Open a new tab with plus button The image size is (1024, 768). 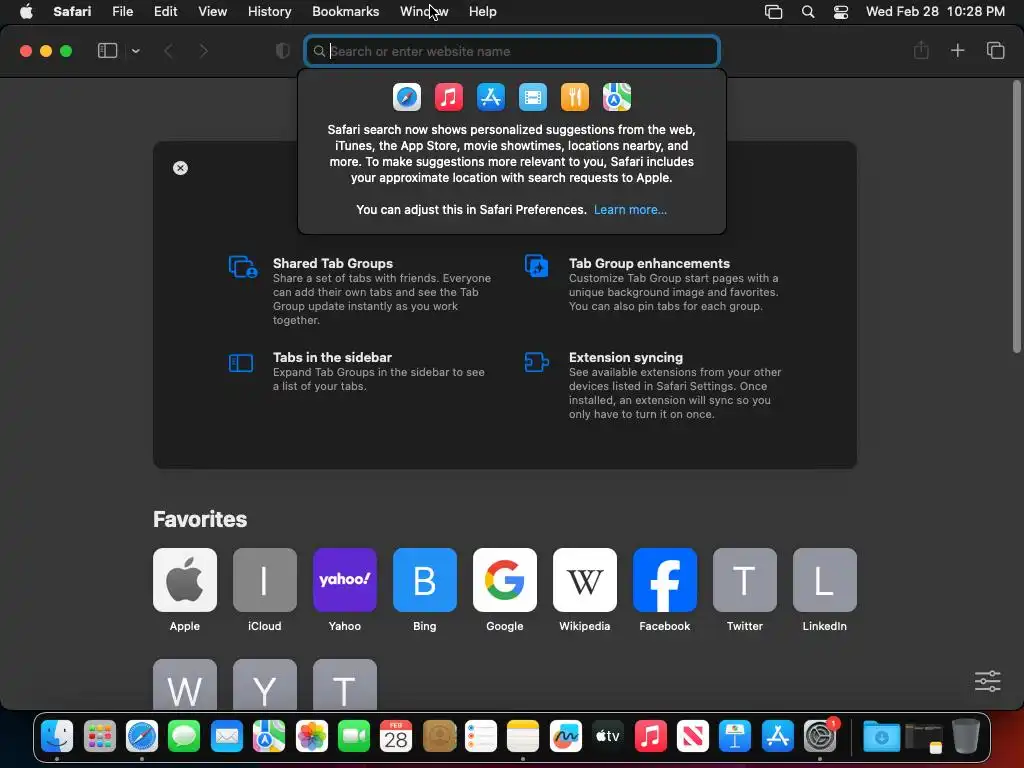click(x=957, y=50)
